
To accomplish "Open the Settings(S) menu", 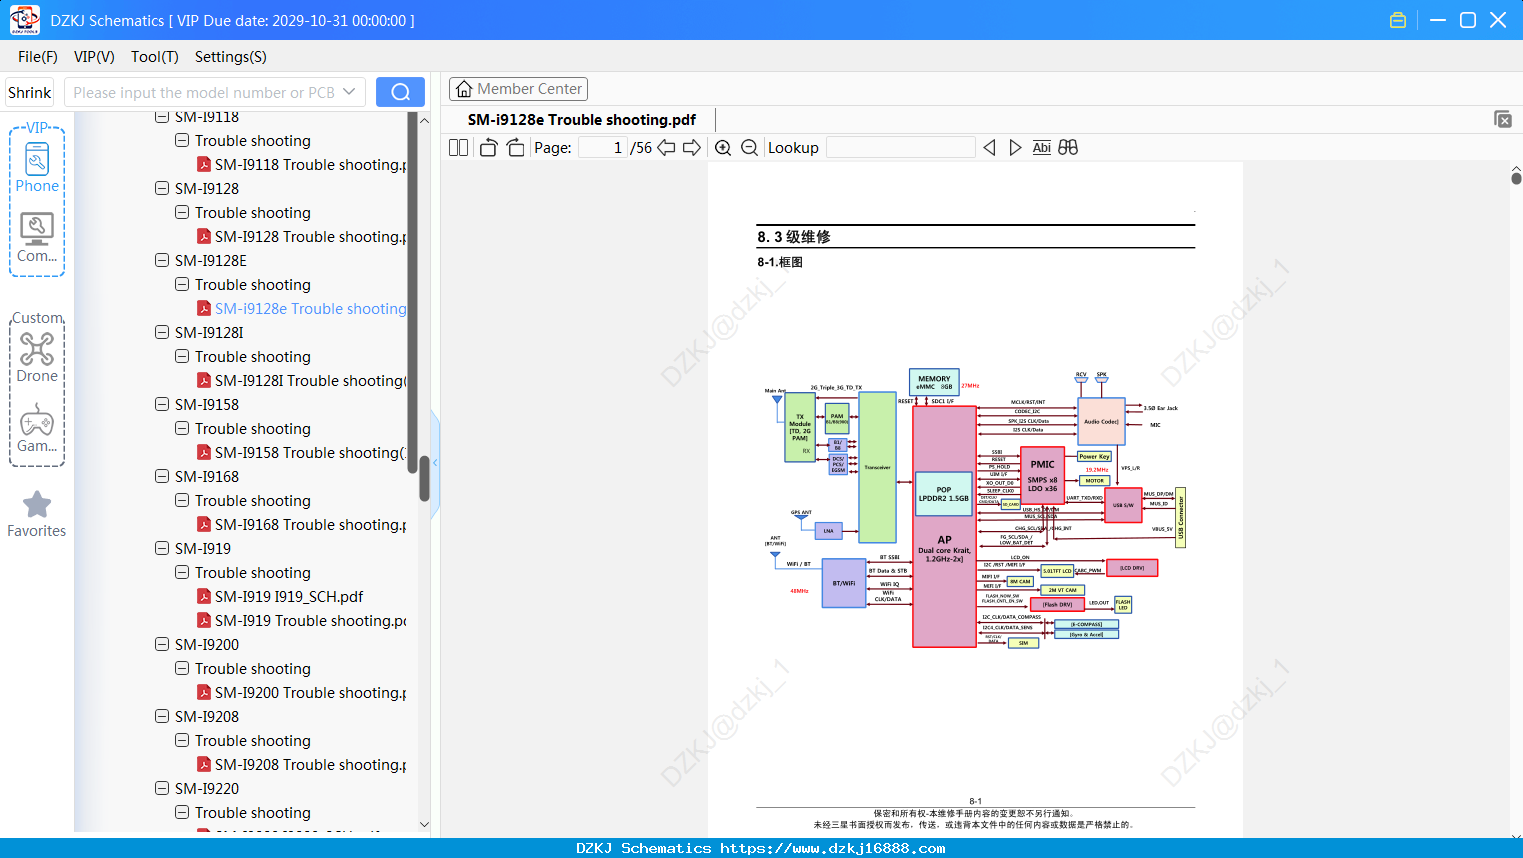I will 231,57.
